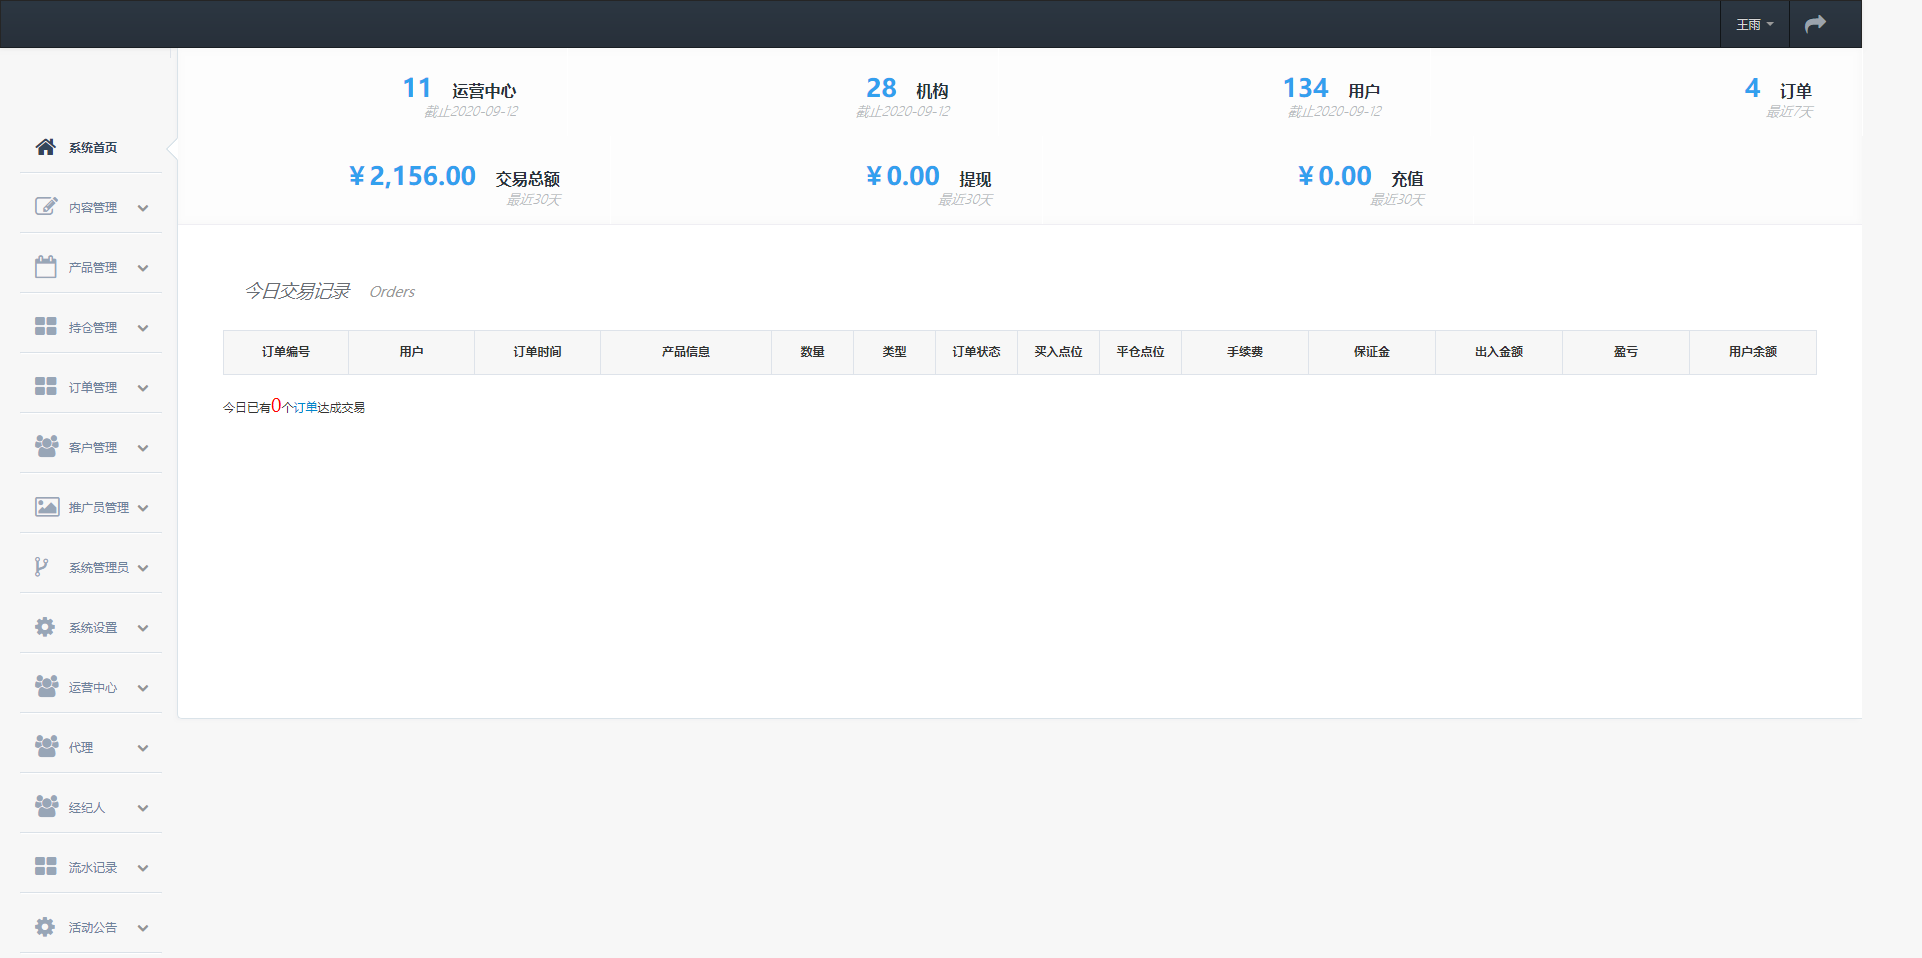Open the 经纪人 sidebar menu
Screen dimensions: 1922x958
pos(91,807)
